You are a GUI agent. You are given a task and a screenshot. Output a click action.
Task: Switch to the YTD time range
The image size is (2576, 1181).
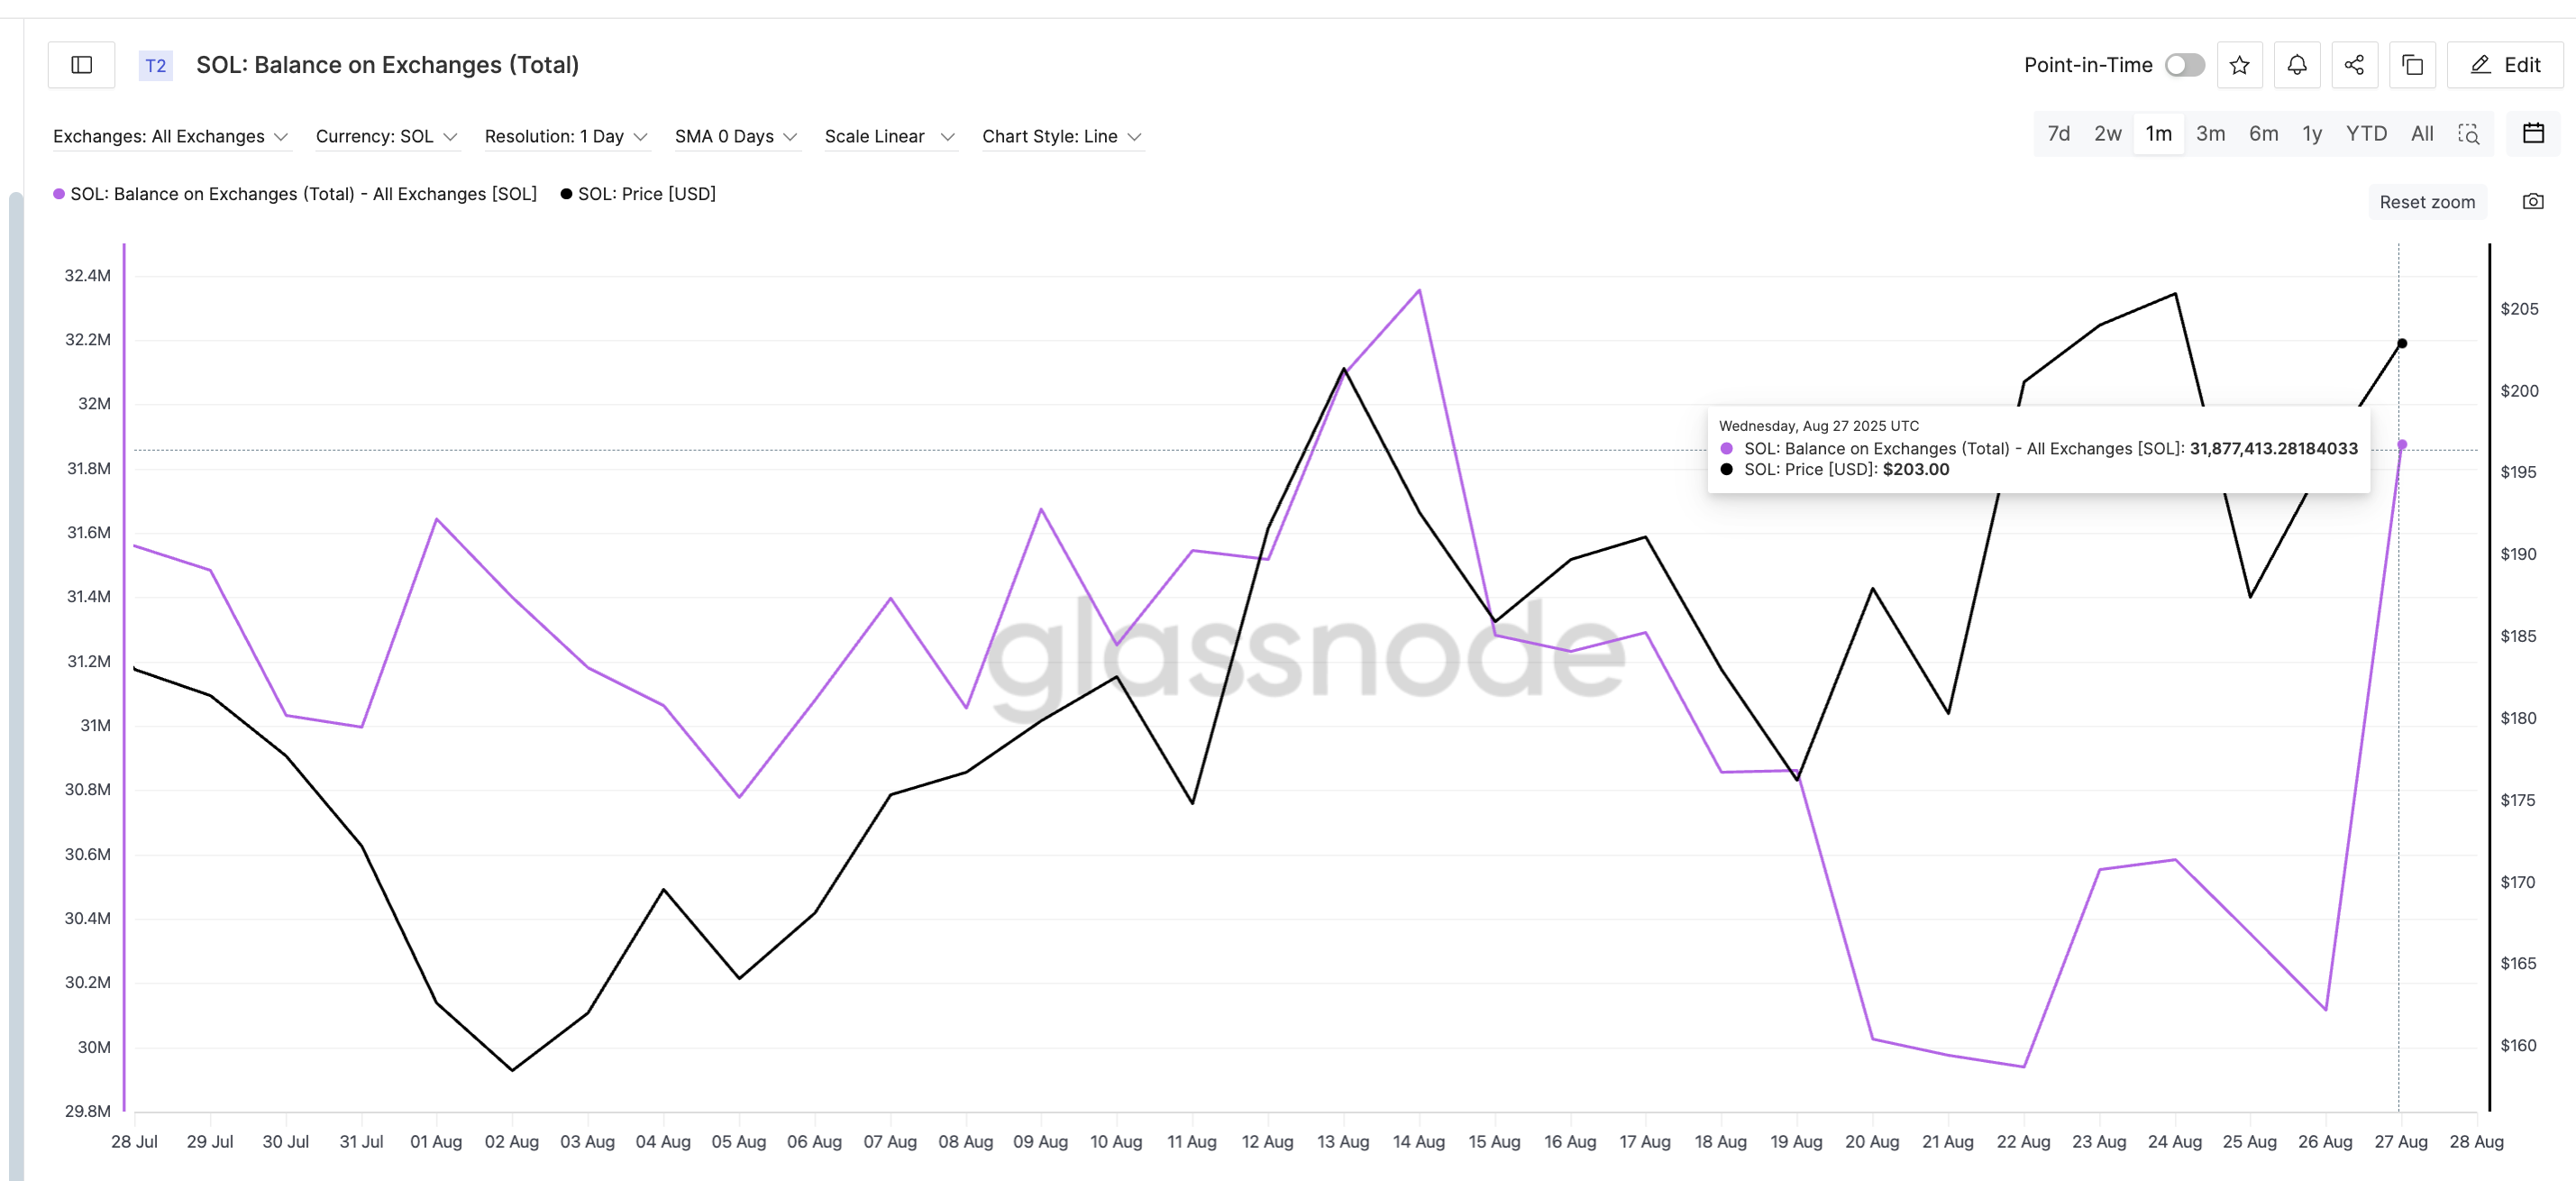point(2367,132)
